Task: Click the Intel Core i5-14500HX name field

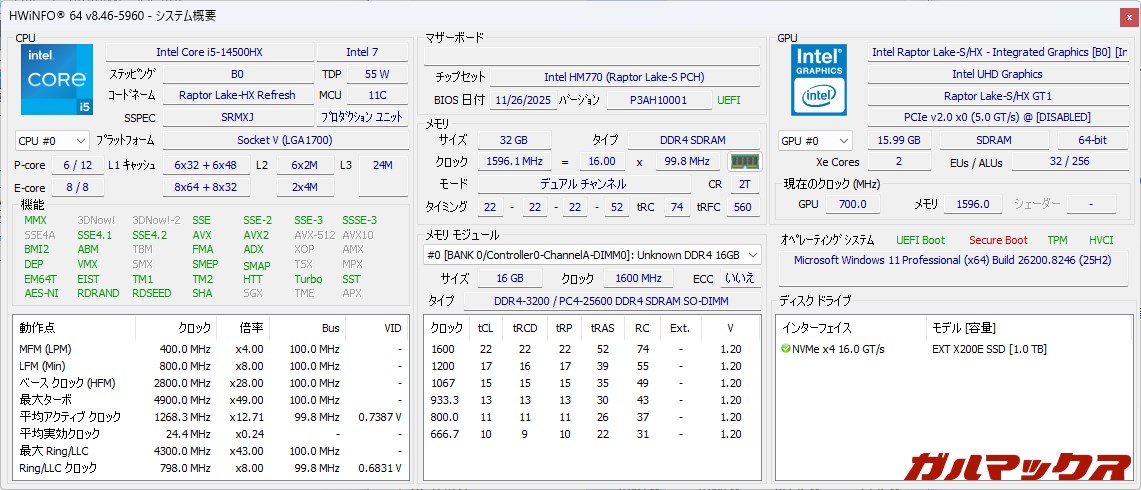Action: 210,52
